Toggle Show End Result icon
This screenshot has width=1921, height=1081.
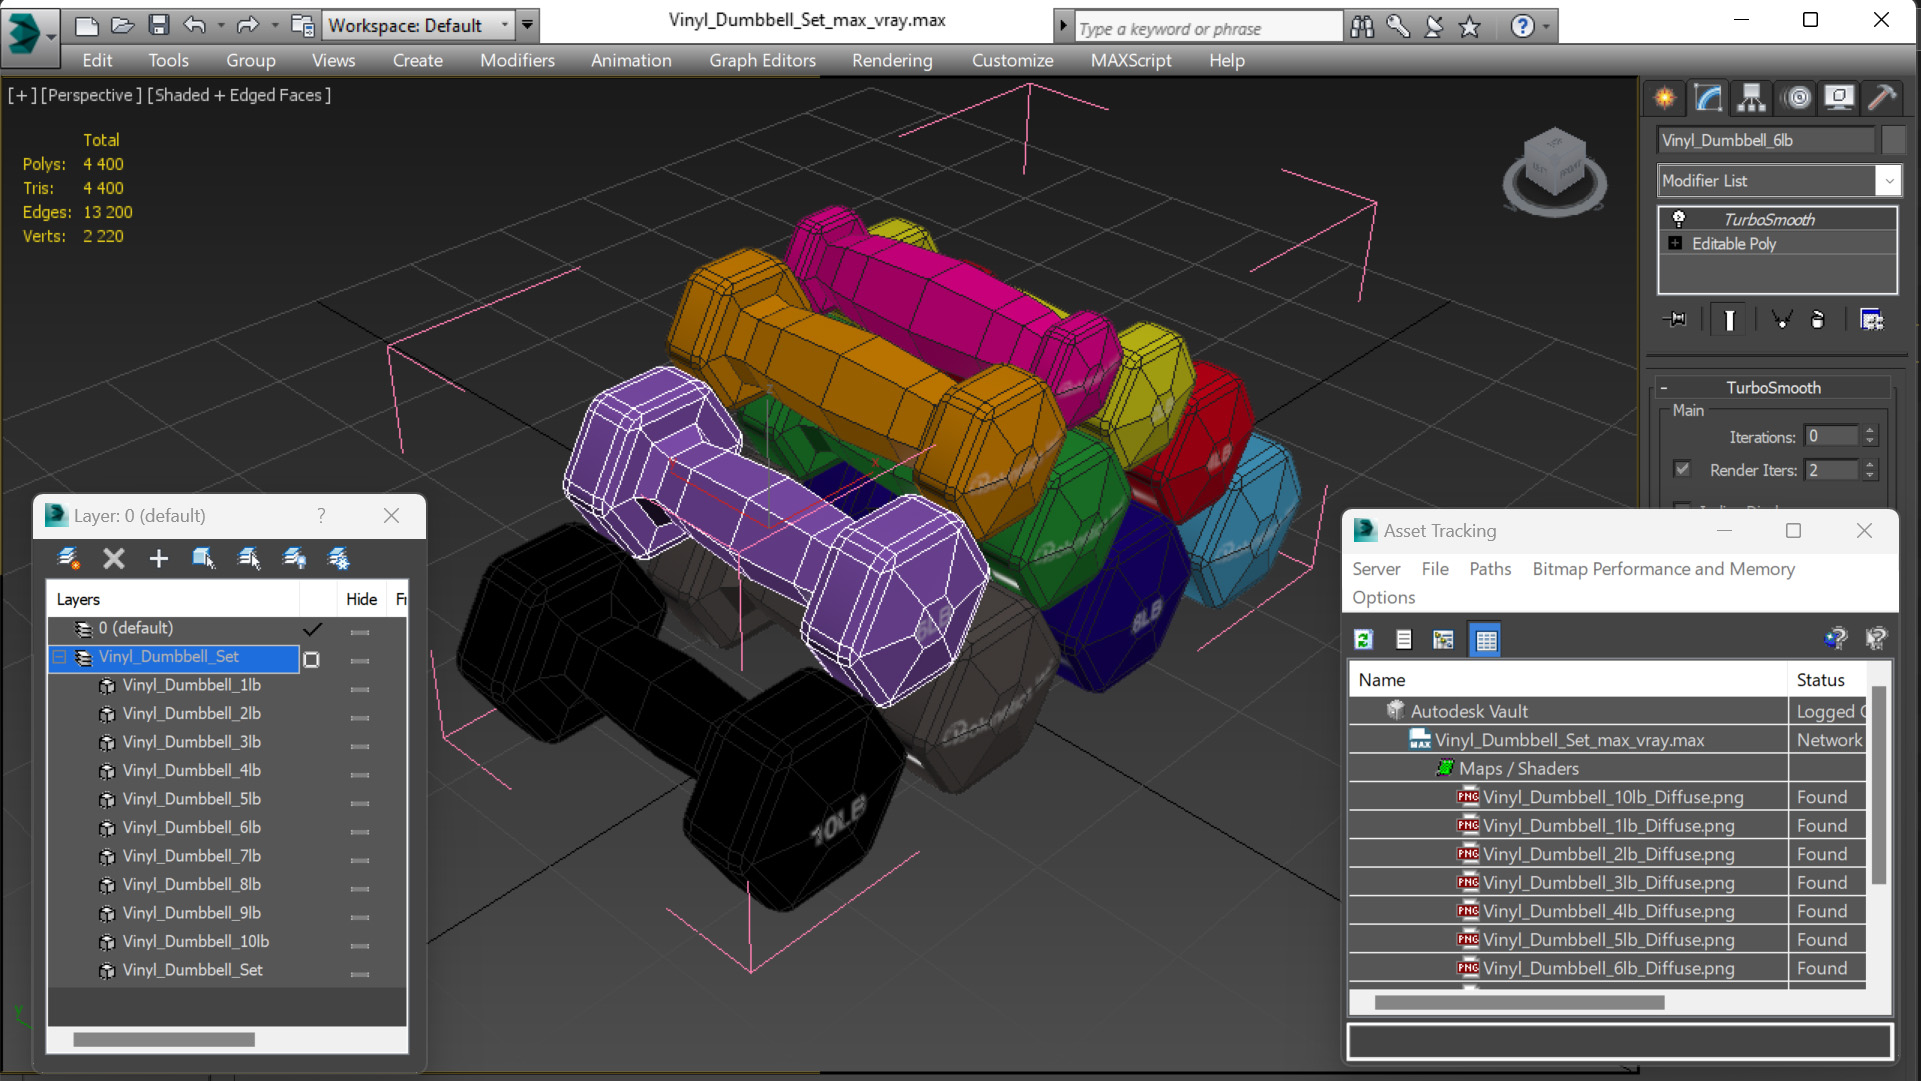click(1729, 320)
